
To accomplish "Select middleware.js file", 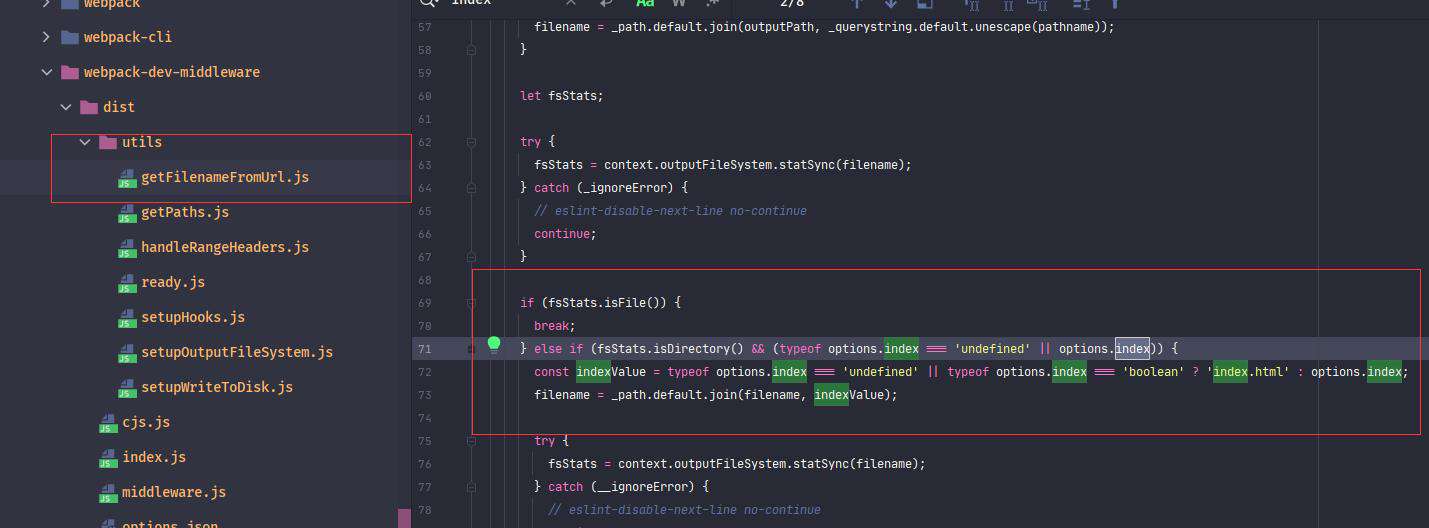I will pyautogui.click(x=174, y=492).
